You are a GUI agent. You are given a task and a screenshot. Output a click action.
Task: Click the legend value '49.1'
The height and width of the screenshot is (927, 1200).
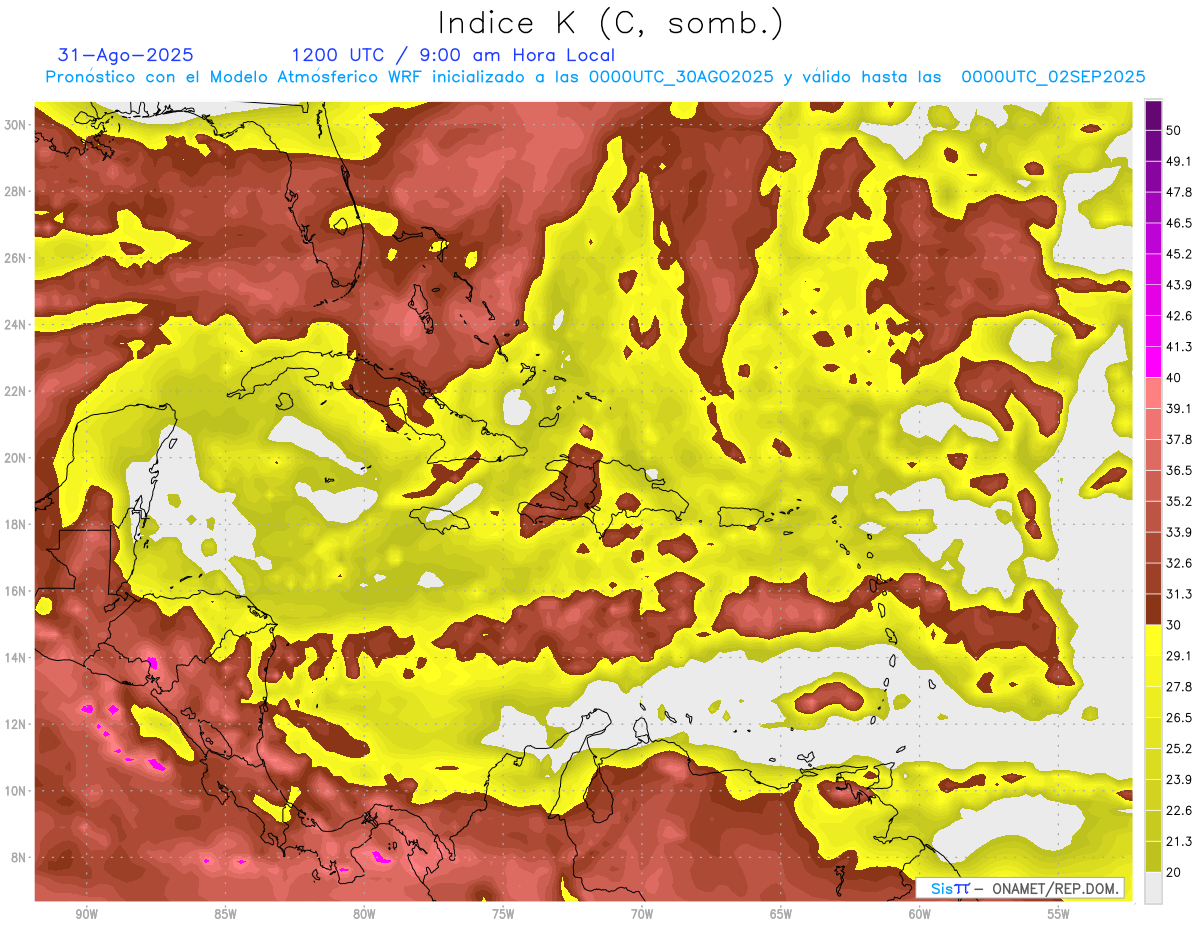[x=1179, y=161]
